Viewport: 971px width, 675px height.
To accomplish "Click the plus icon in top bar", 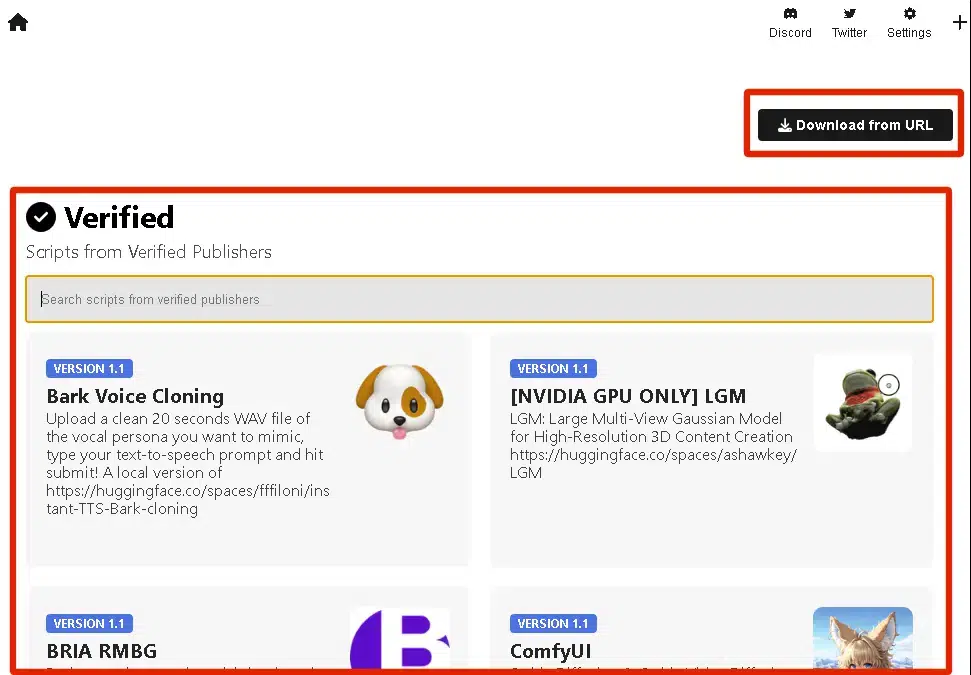I will pos(960,23).
